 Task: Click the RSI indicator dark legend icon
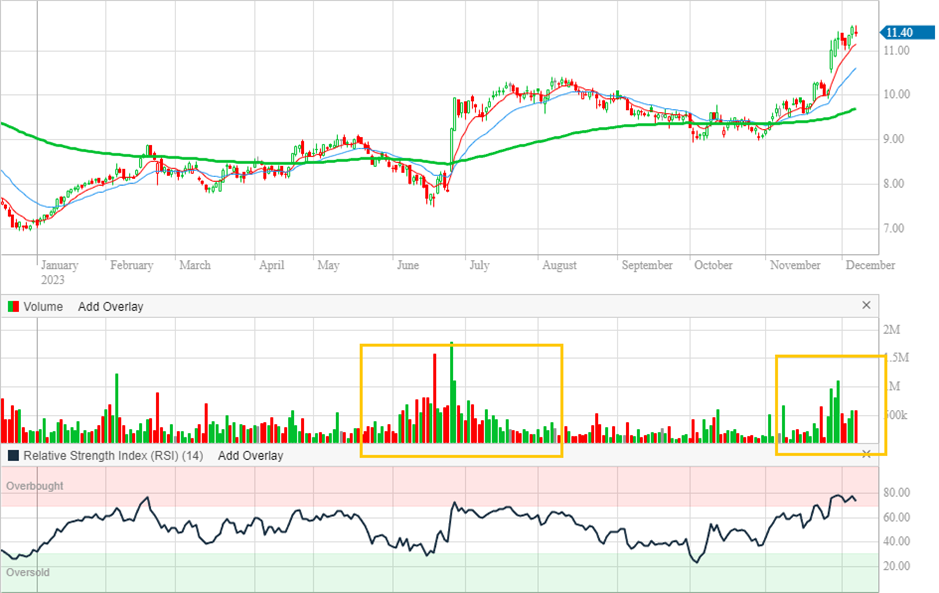(x=12, y=456)
